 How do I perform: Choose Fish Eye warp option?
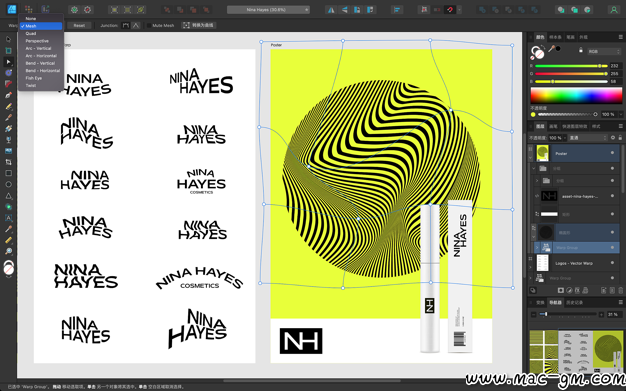pos(34,78)
